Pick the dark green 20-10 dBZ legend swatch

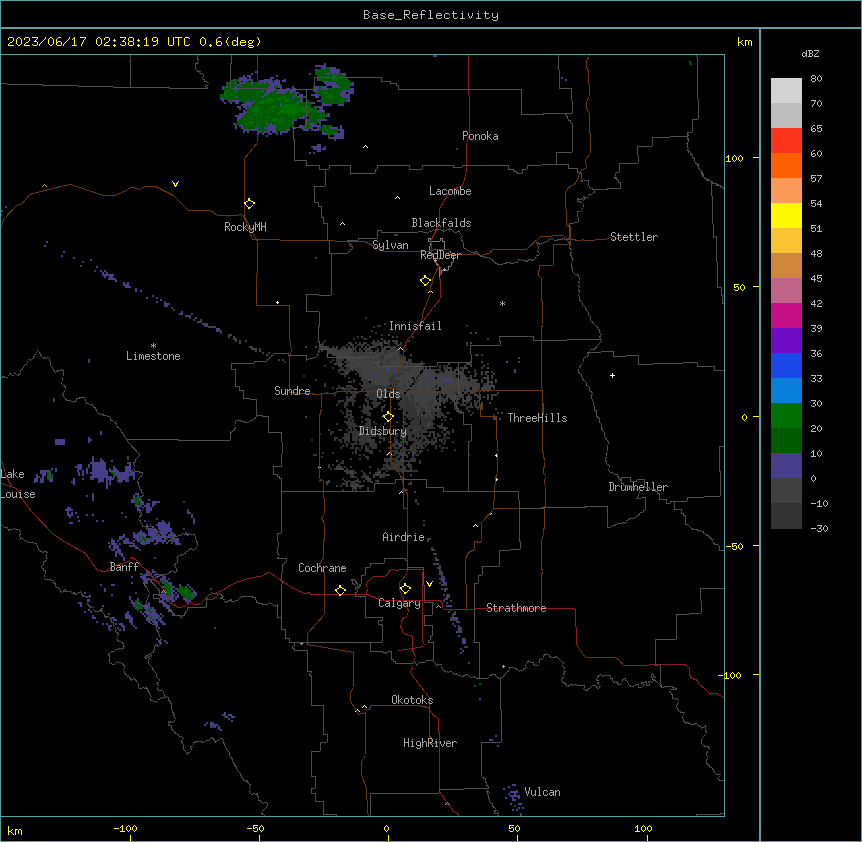(x=786, y=441)
